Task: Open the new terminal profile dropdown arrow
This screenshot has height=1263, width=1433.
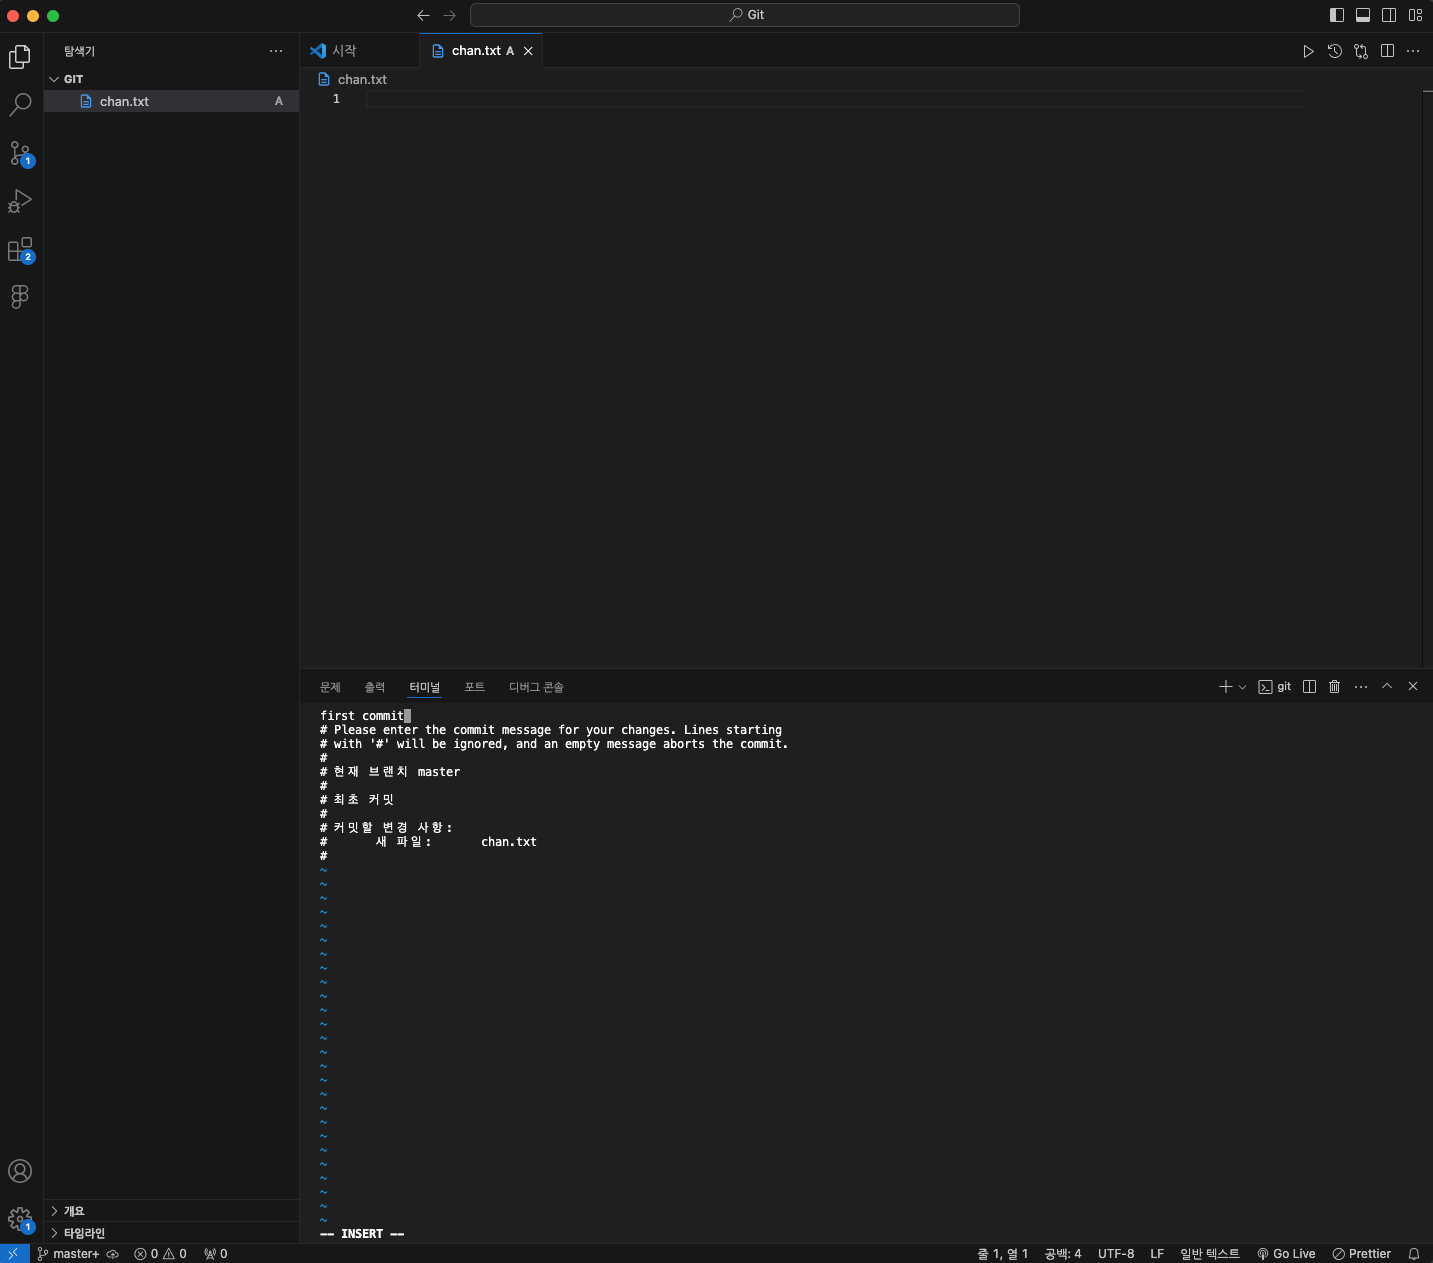Action: pos(1242,687)
